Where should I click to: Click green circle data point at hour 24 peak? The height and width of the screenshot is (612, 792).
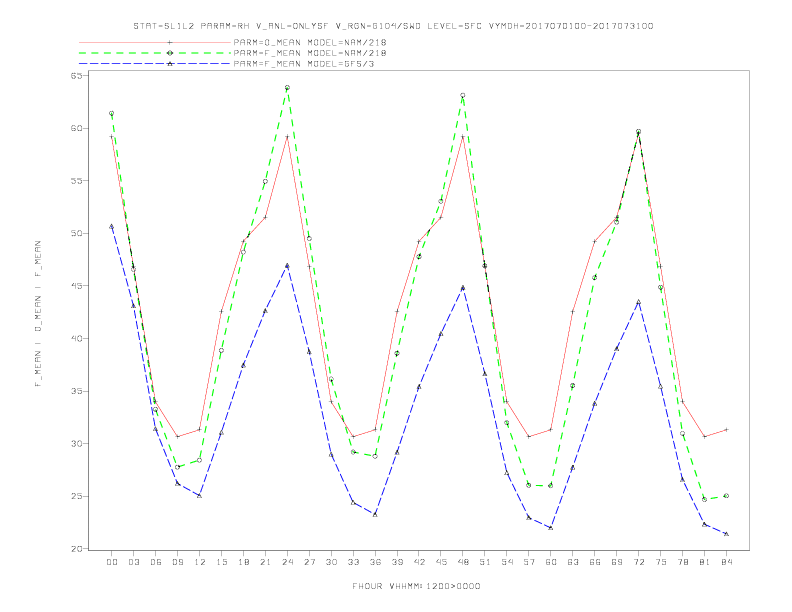coord(287,88)
